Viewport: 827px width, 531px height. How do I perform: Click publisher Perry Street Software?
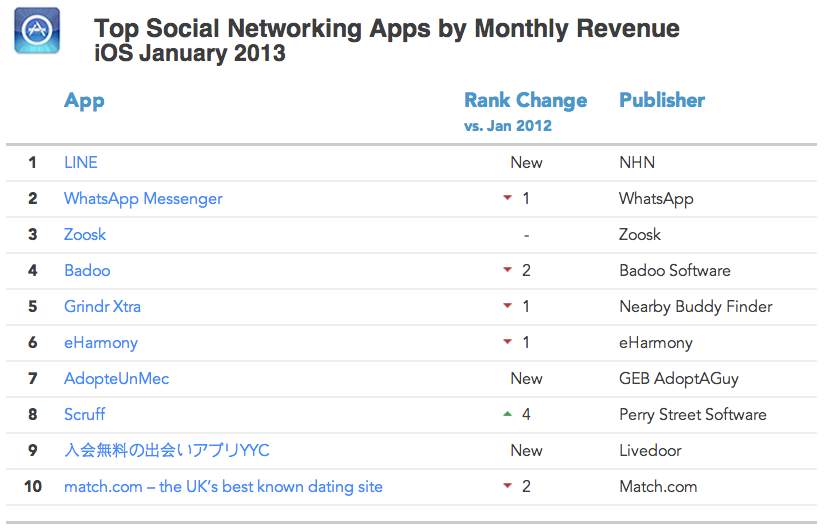[x=692, y=415]
